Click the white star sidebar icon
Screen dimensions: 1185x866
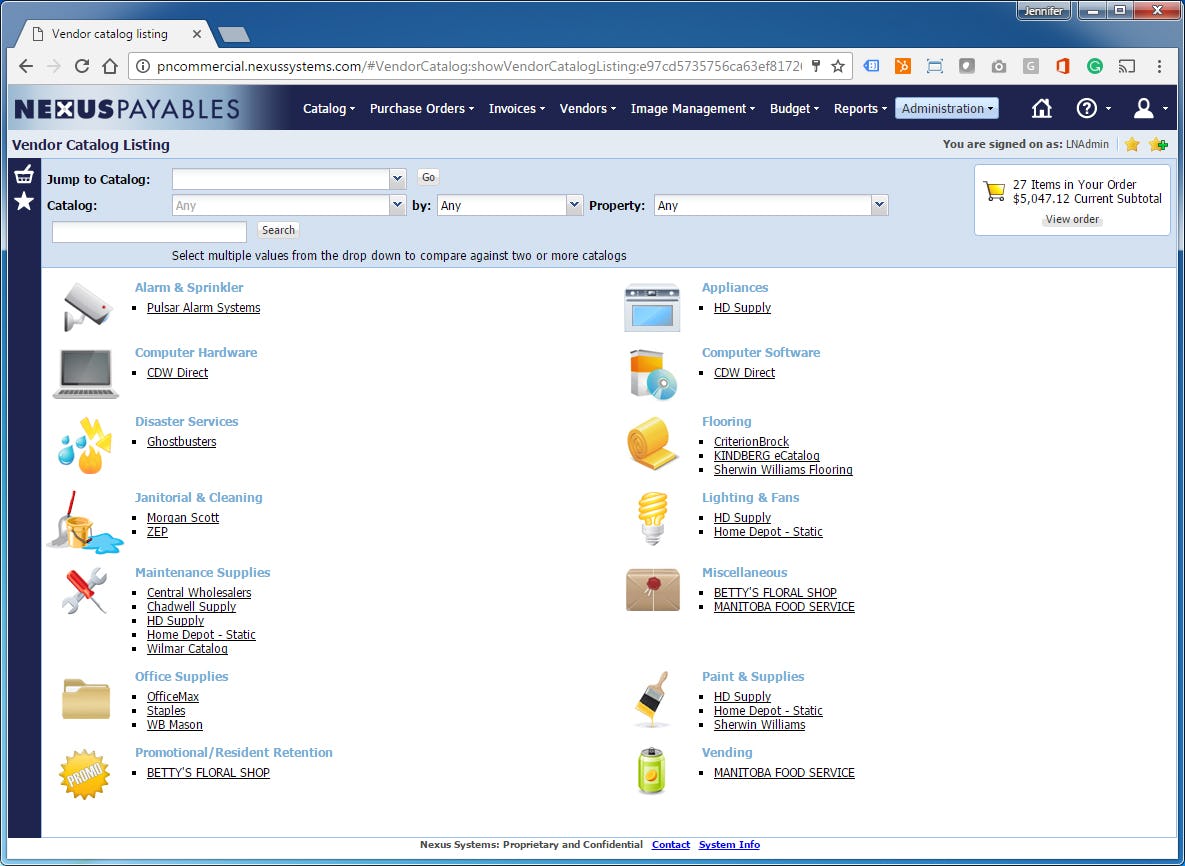[24, 201]
